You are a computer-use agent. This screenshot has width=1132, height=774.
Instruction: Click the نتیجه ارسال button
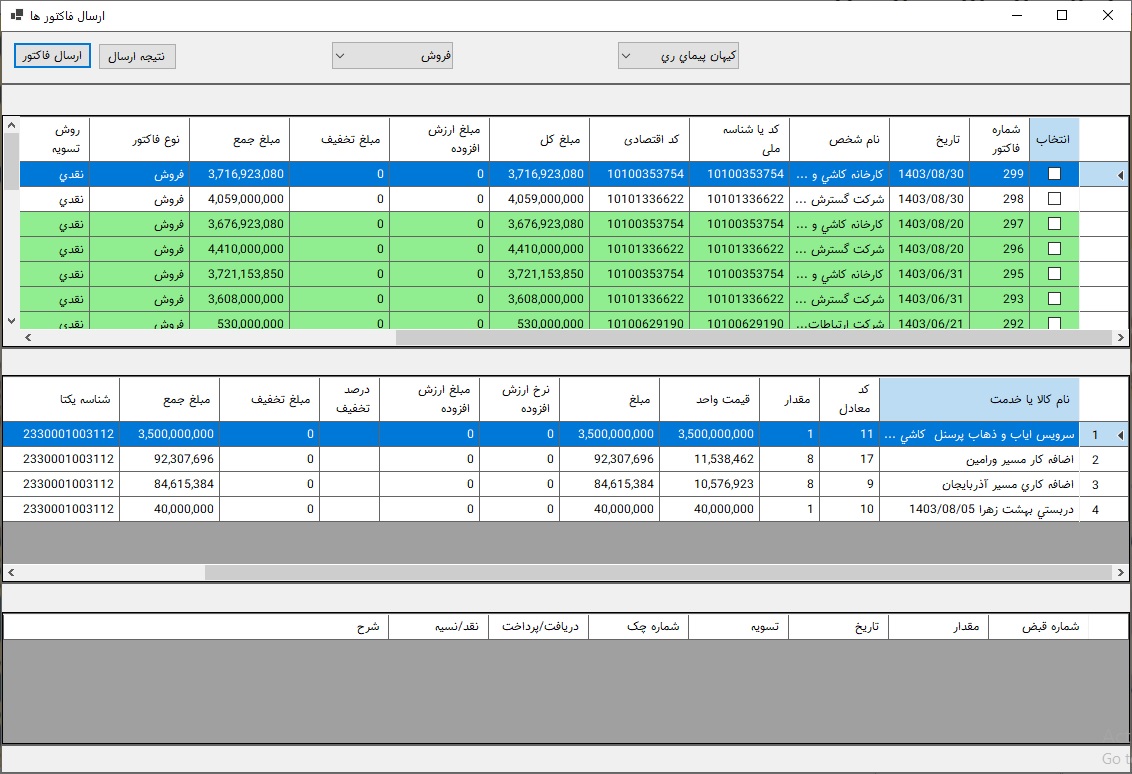pos(137,57)
